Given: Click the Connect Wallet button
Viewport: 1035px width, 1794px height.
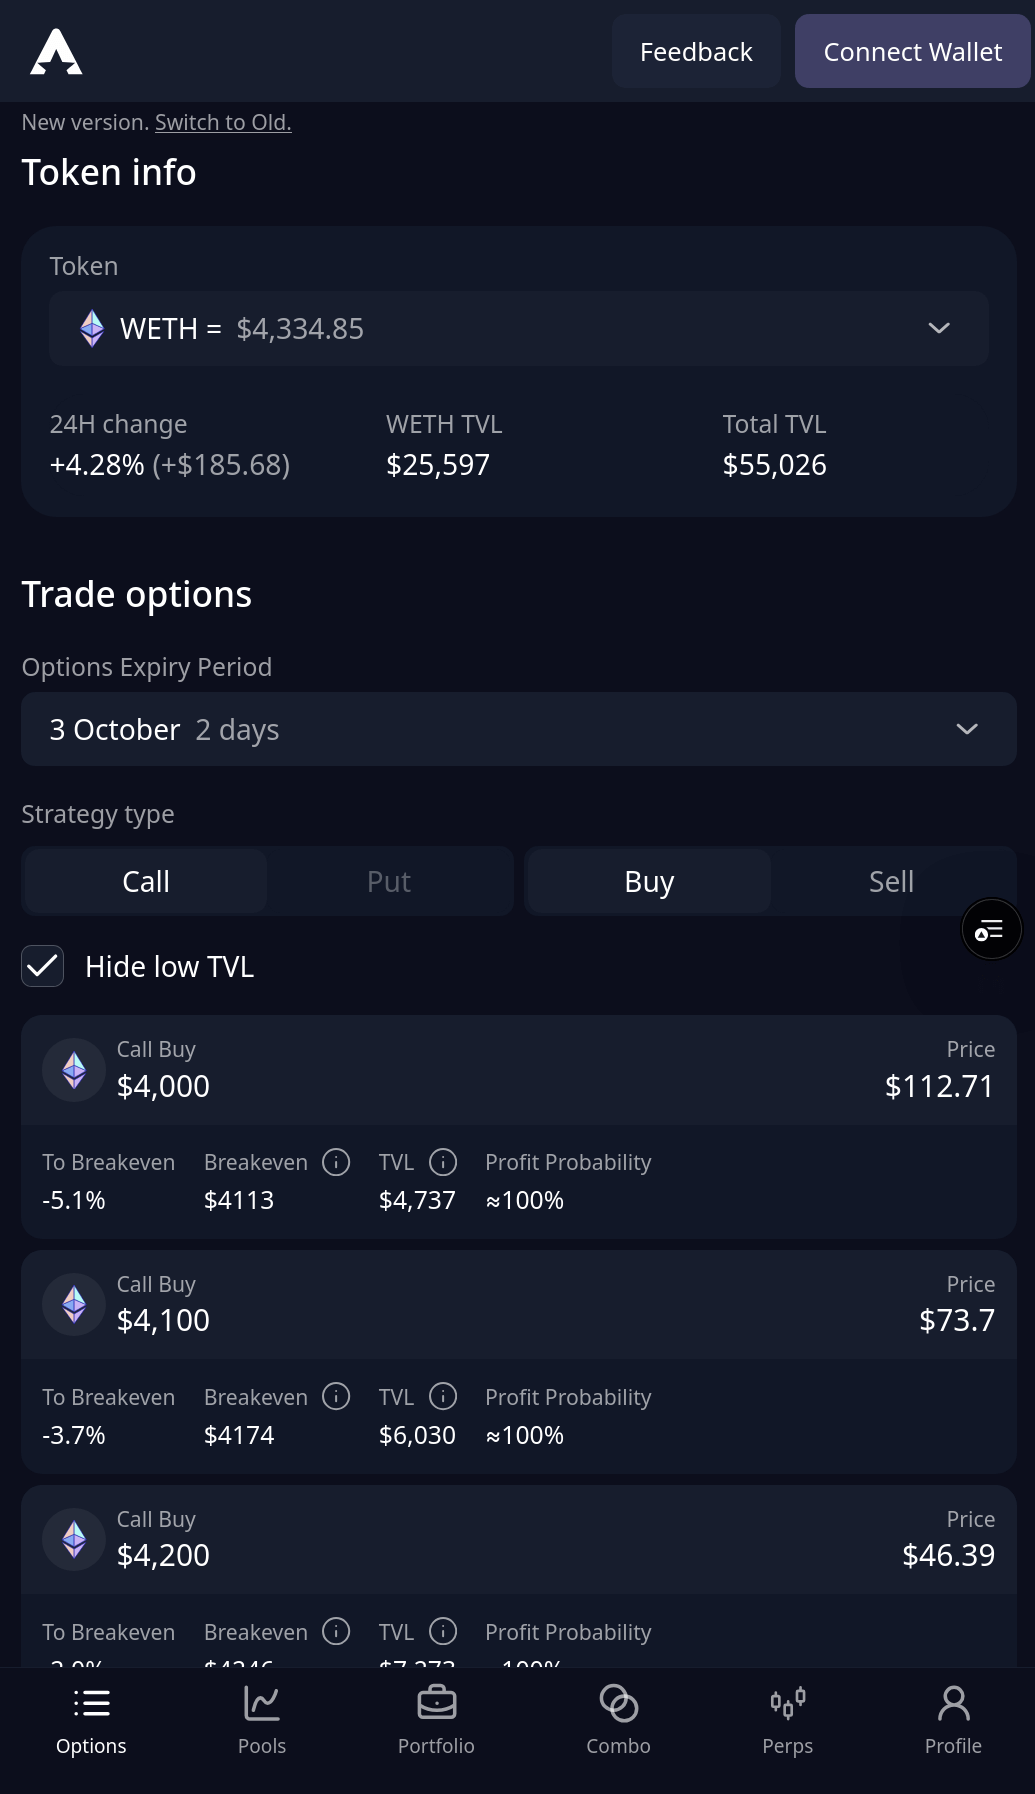Looking at the screenshot, I should 912,52.
